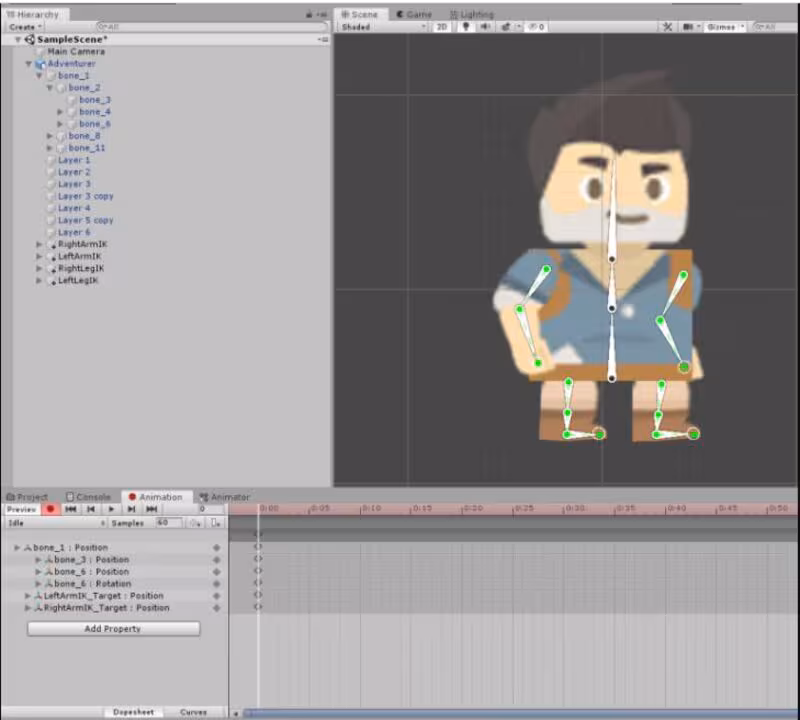
Task: Step to previous keyframe
Action: 91,509
